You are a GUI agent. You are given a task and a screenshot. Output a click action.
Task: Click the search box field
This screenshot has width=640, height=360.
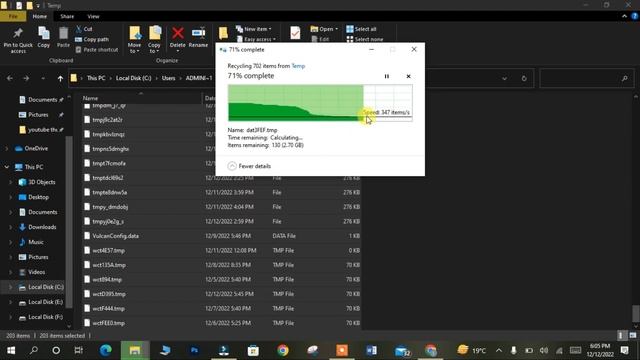[x=586, y=78]
